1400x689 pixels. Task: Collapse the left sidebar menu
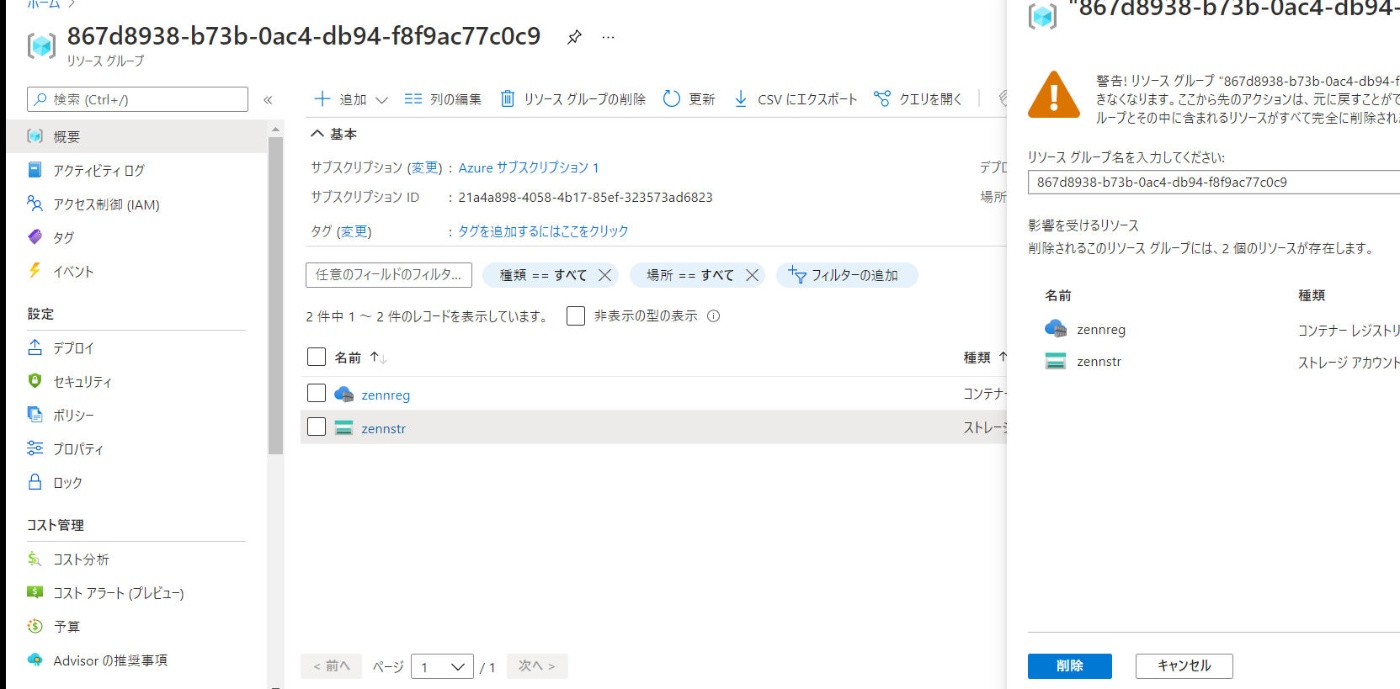[x=267, y=100]
